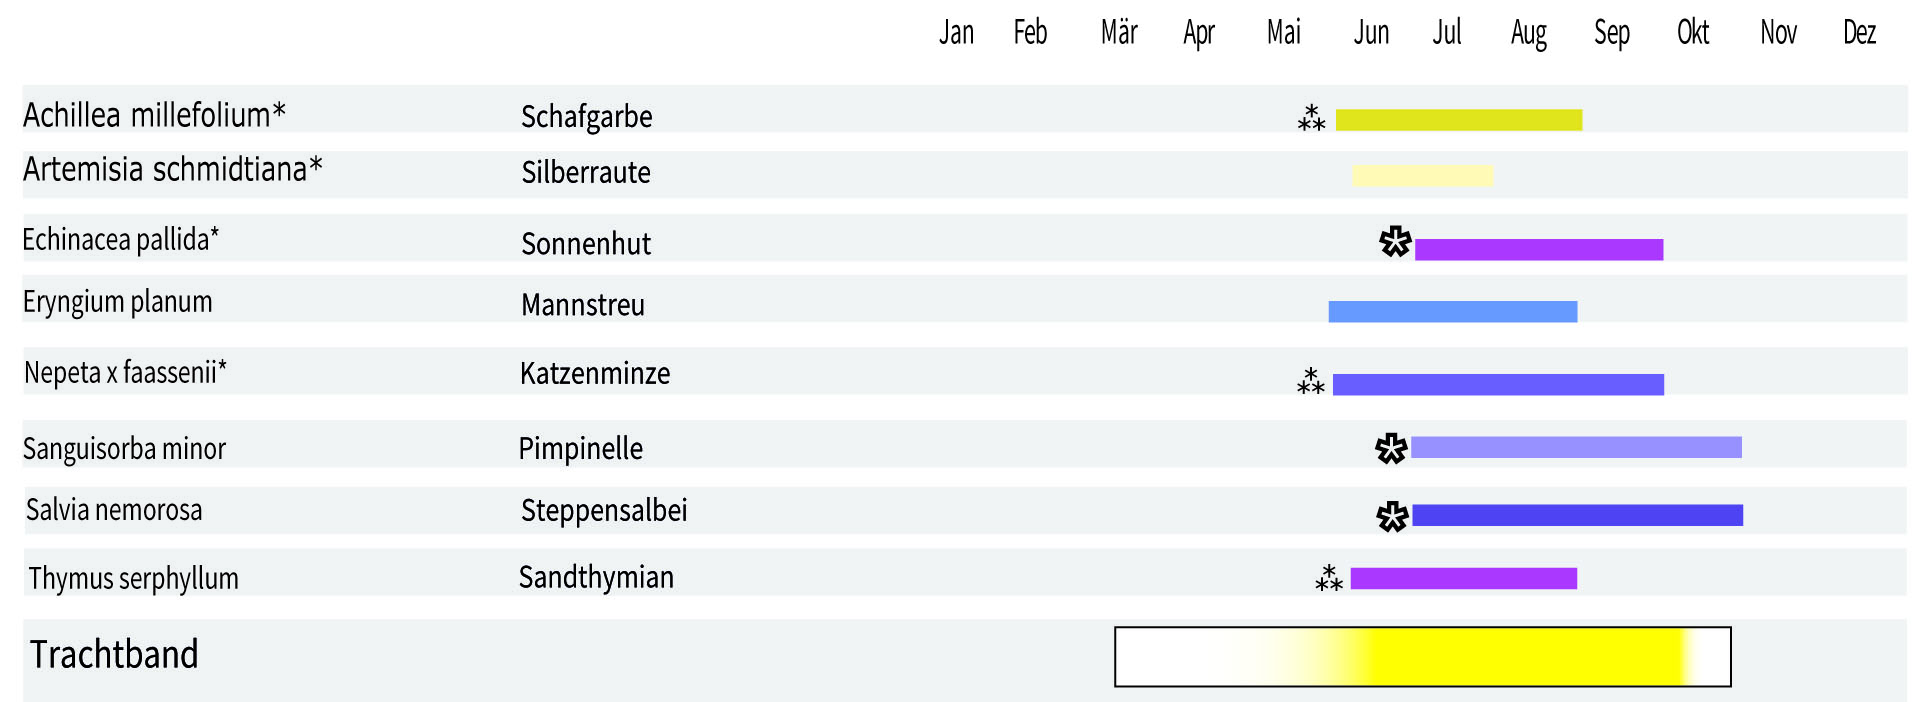Click the flower icon next to Pimpinelle bar
This screenshot has height=702, width=1927.
point(1391,449)
